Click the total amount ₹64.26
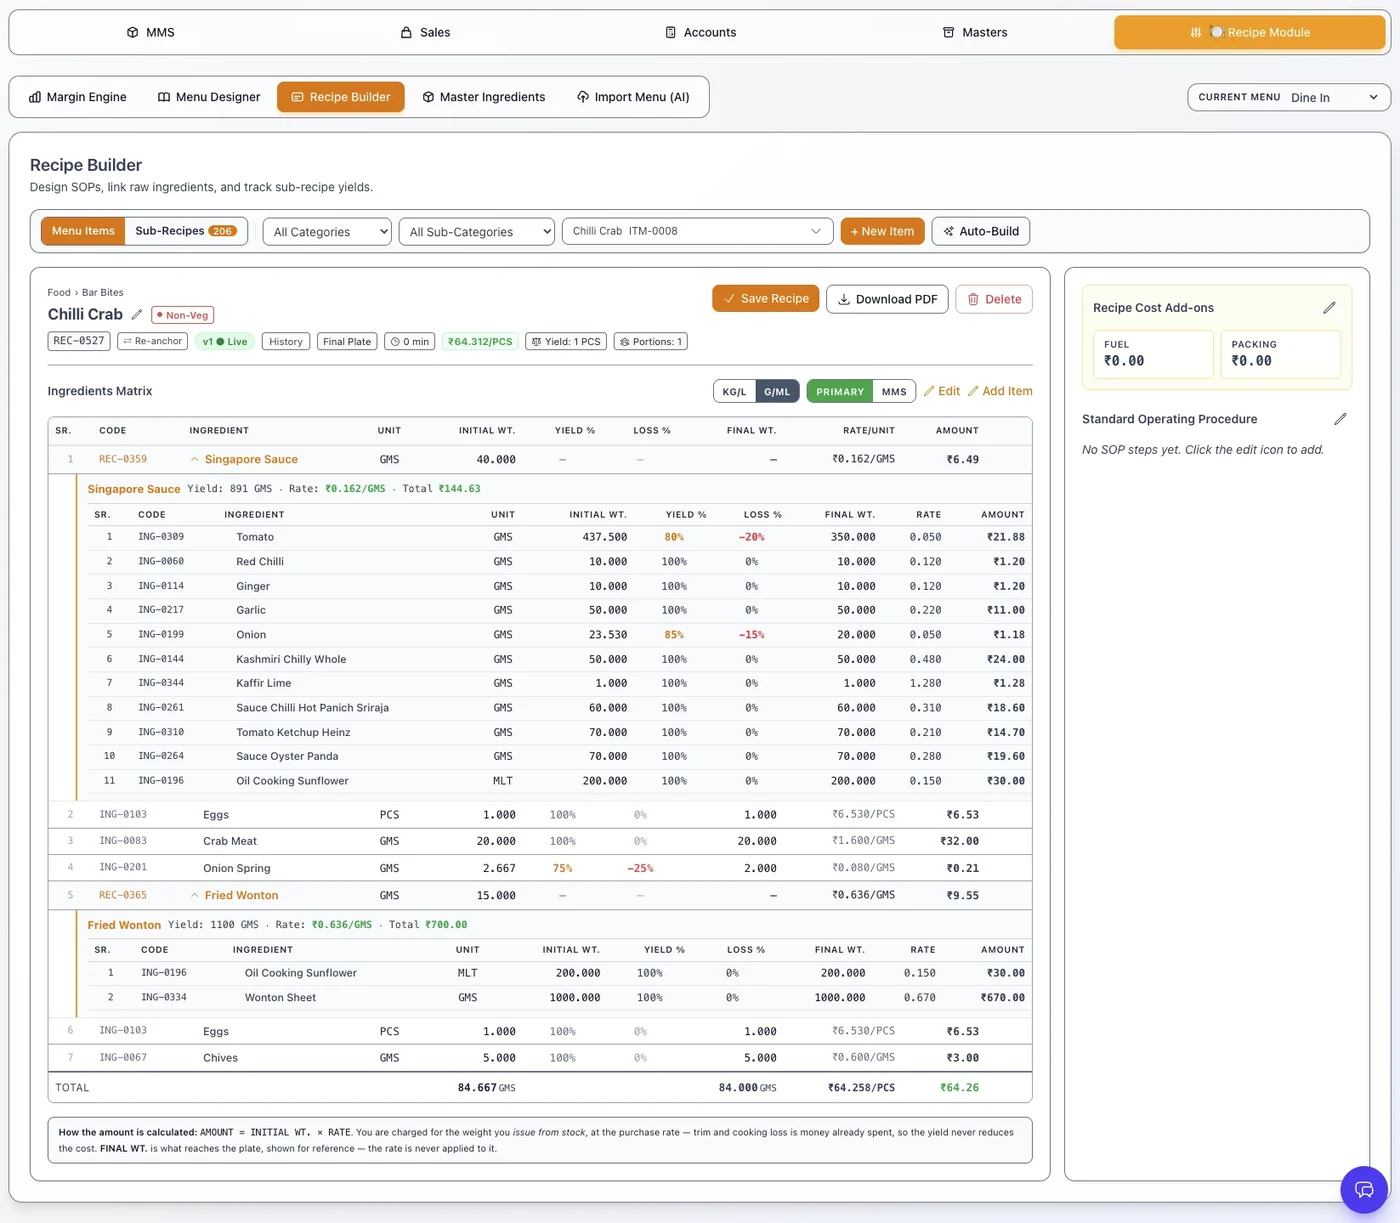Screen dimensions: 1400x1223 tap(960, 1087)
